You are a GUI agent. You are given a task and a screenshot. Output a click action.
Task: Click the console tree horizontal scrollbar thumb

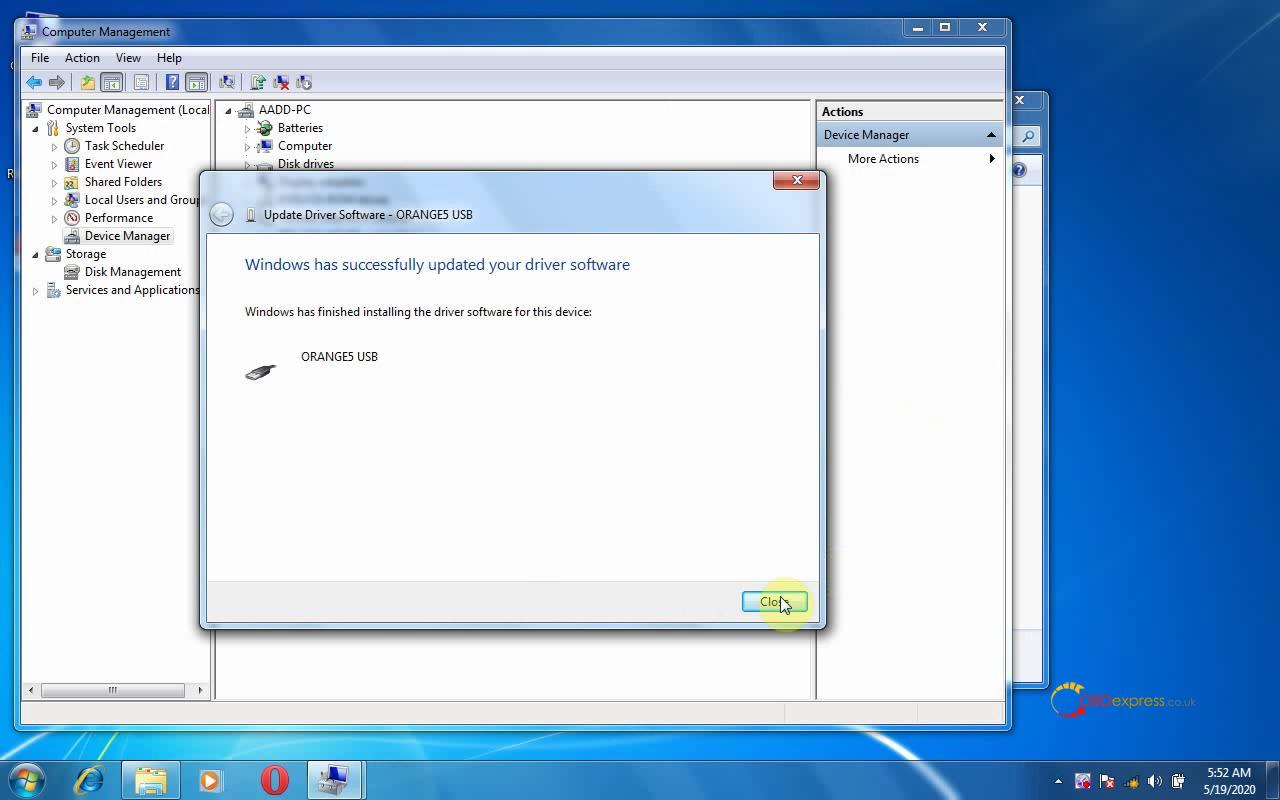112,690
